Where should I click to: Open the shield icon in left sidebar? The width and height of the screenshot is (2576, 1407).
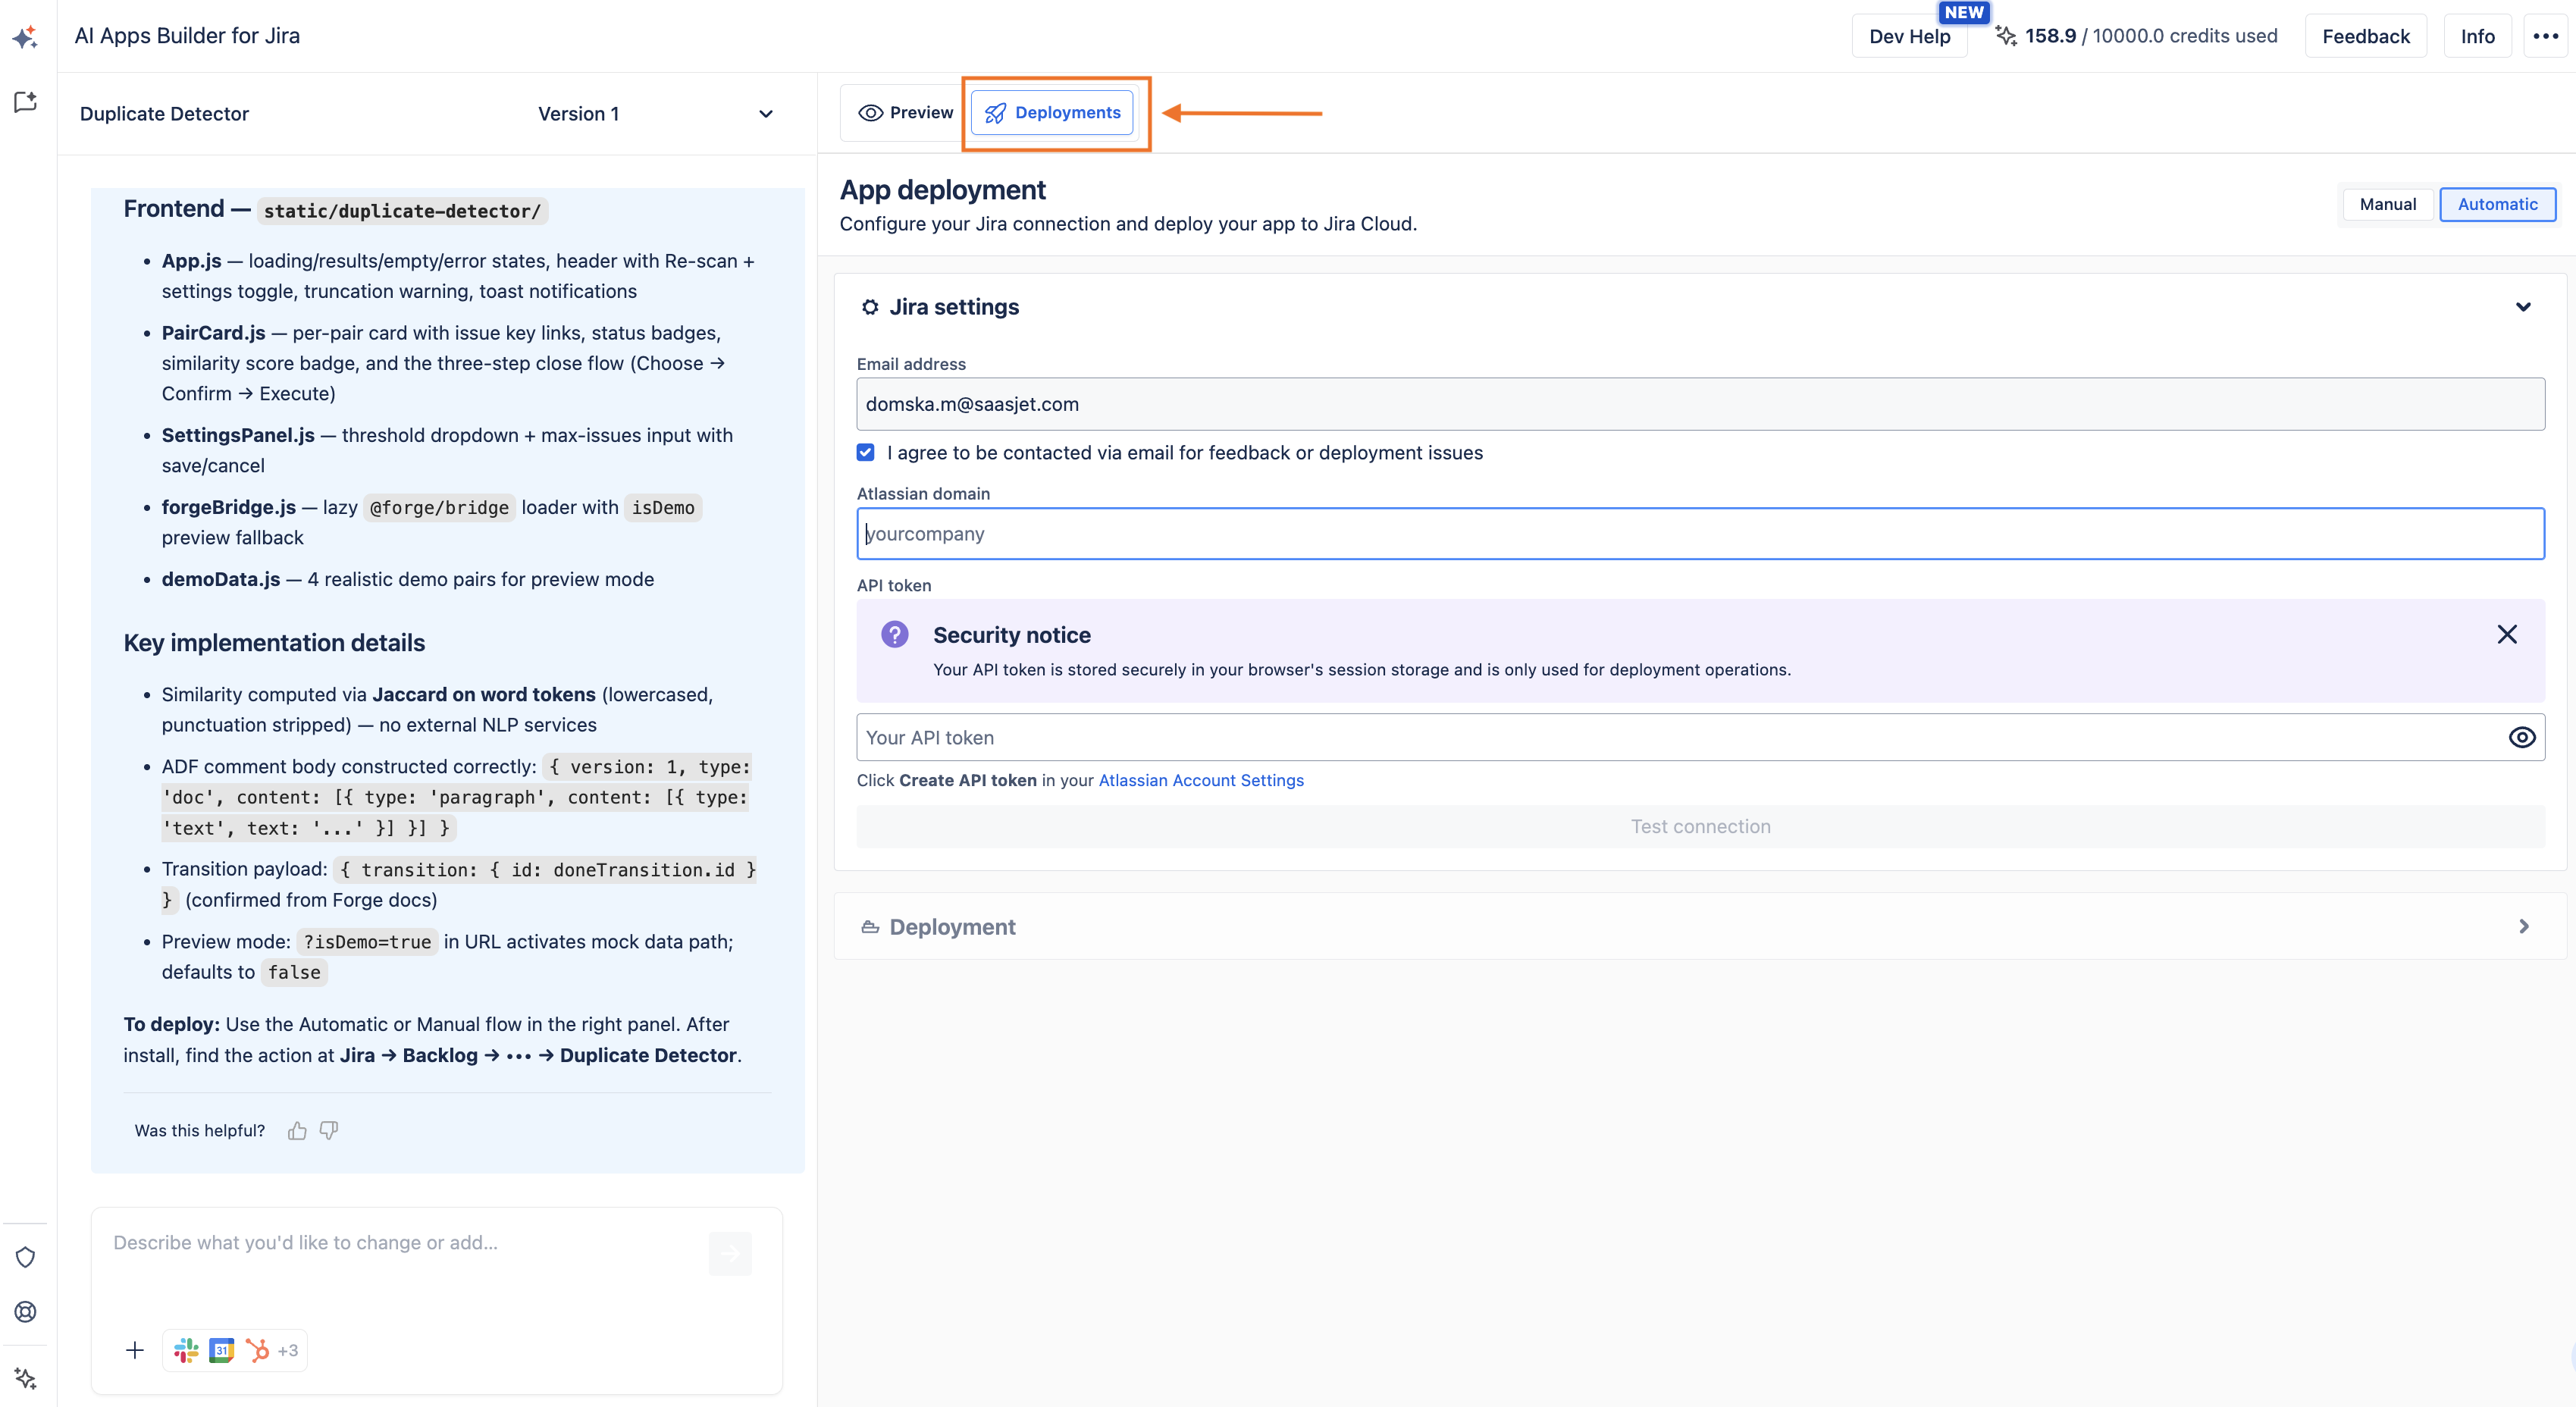coord(25,1257)
